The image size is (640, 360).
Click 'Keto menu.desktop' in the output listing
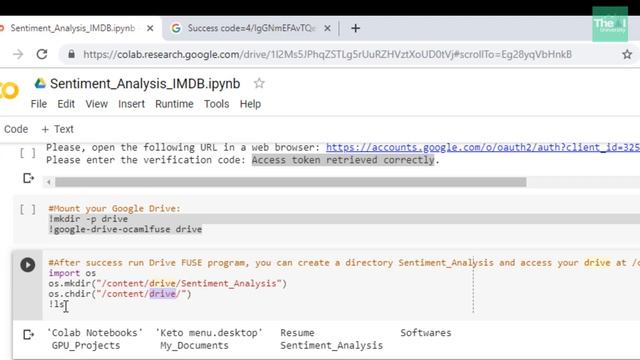tap(209, 333)
